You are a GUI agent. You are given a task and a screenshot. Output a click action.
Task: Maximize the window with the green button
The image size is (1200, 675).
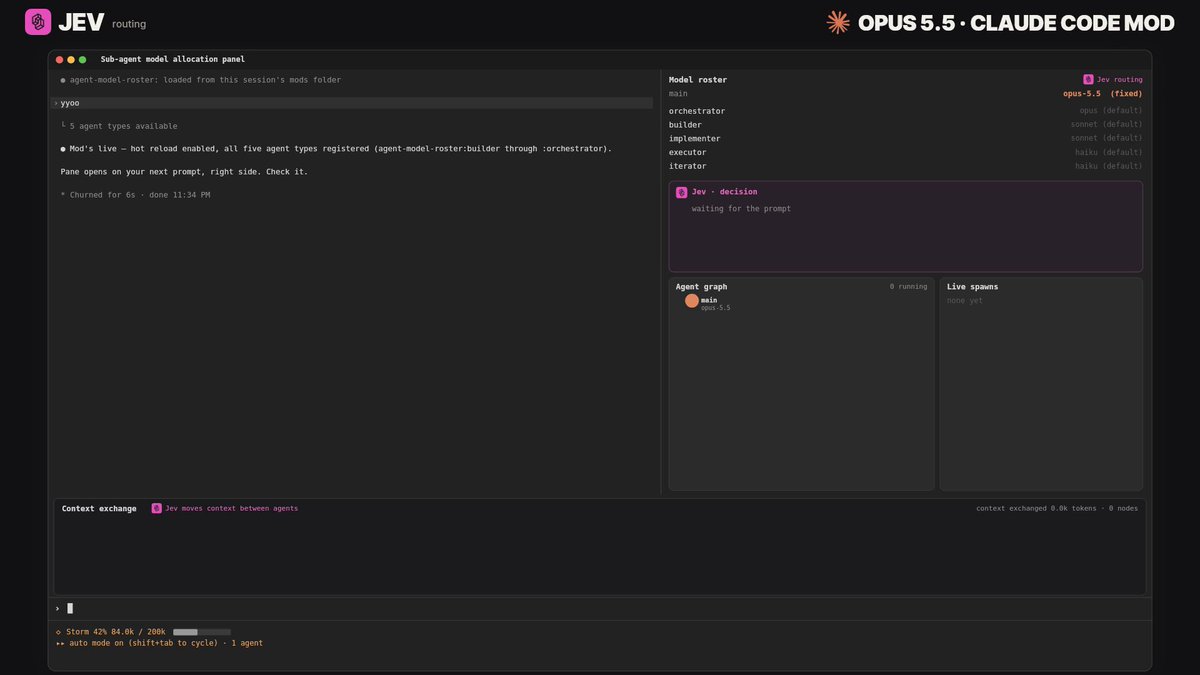coord(83,60)
